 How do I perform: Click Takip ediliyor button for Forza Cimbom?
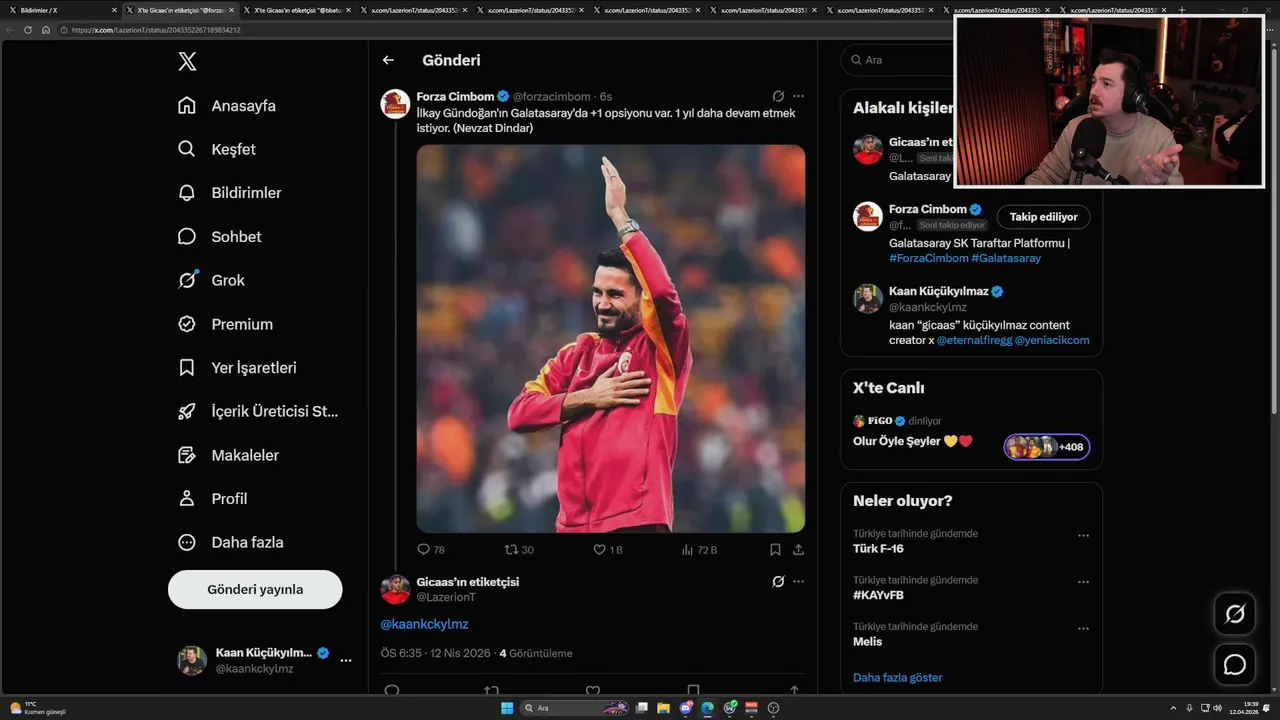coord(1043,217)
